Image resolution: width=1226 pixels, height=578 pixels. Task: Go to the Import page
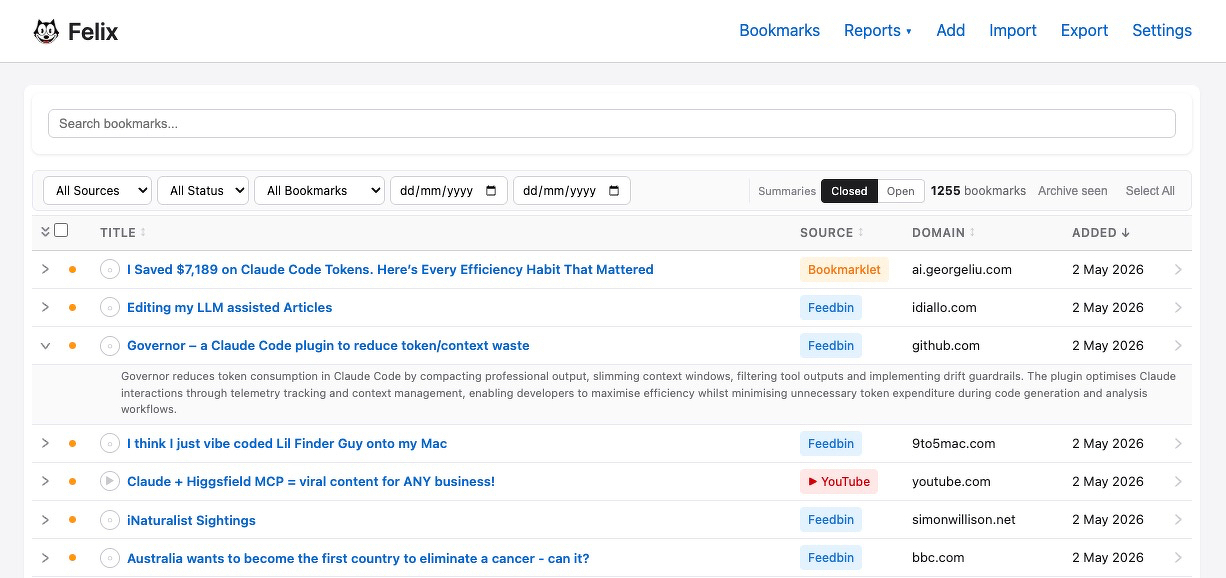pyautogui.click(x=1012, y=30)
